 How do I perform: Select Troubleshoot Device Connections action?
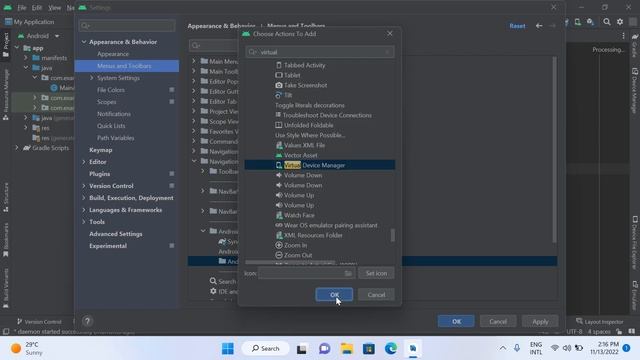pyautogui.click(x=327, y=115)
